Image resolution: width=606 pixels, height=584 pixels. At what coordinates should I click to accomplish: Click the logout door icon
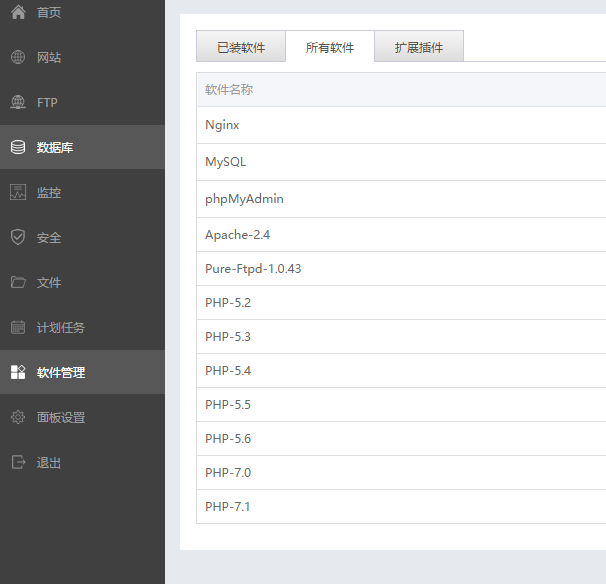pos(18,462)
